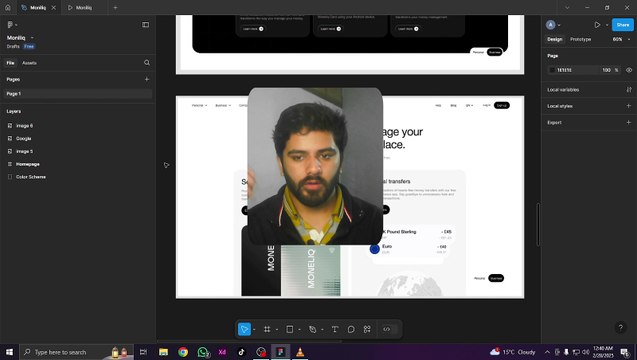Click the Drafts location link
637x360 pixels.
click(13, 46)
